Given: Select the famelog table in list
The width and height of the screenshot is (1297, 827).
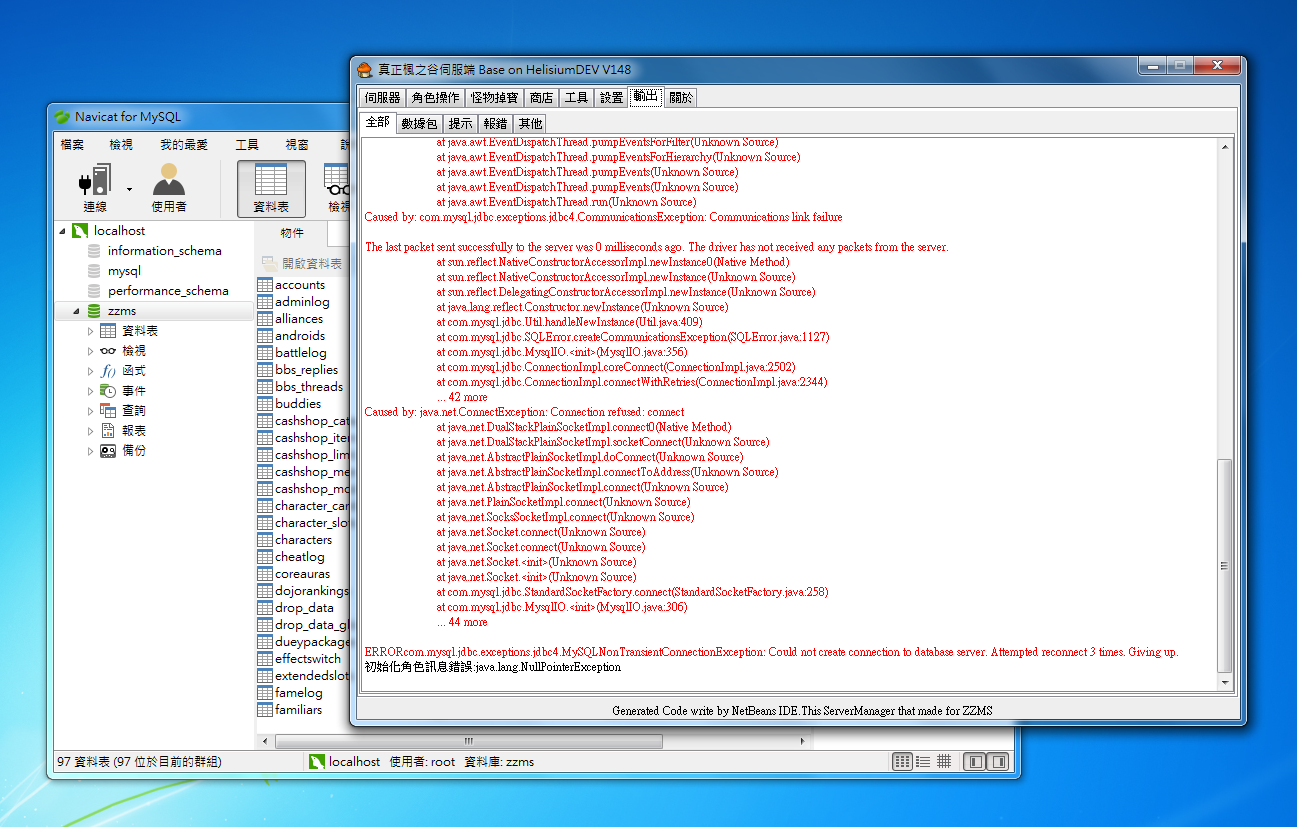Looking at the screenshot, I should (x=298, y=693).
